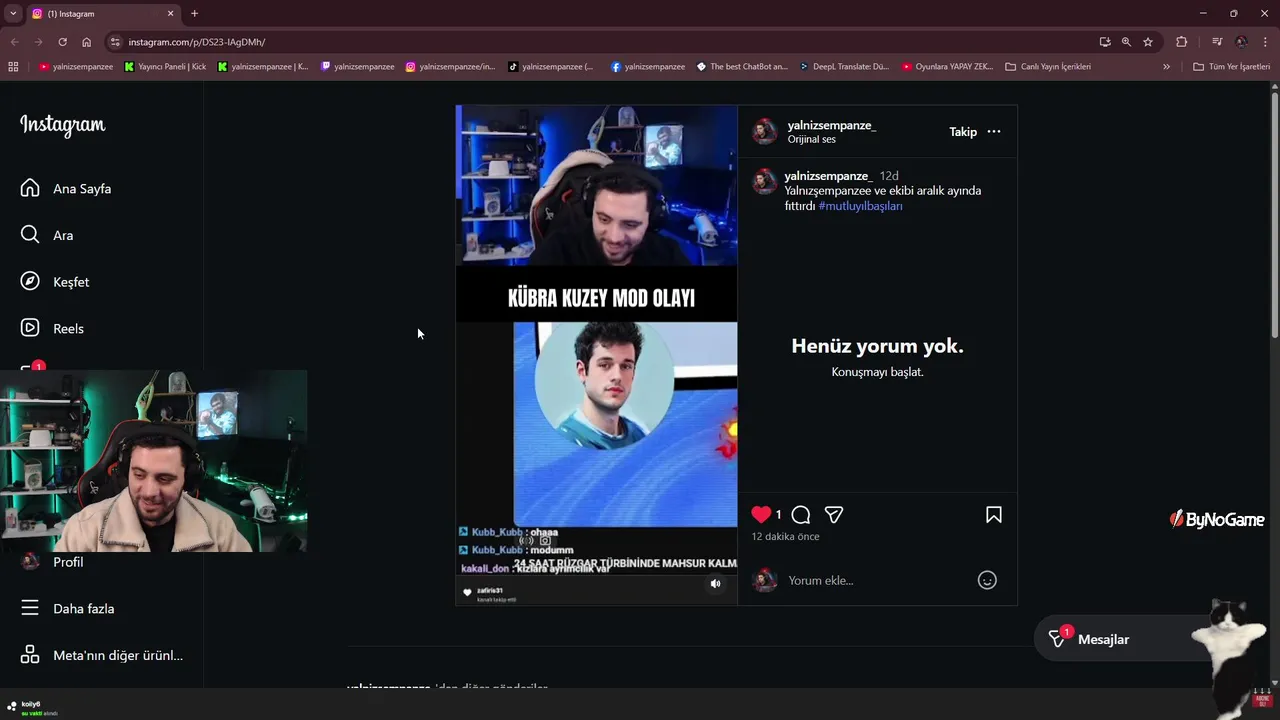1280x720 pixels.
Task: View site information icon in address bar
Action: pos(115,42)
